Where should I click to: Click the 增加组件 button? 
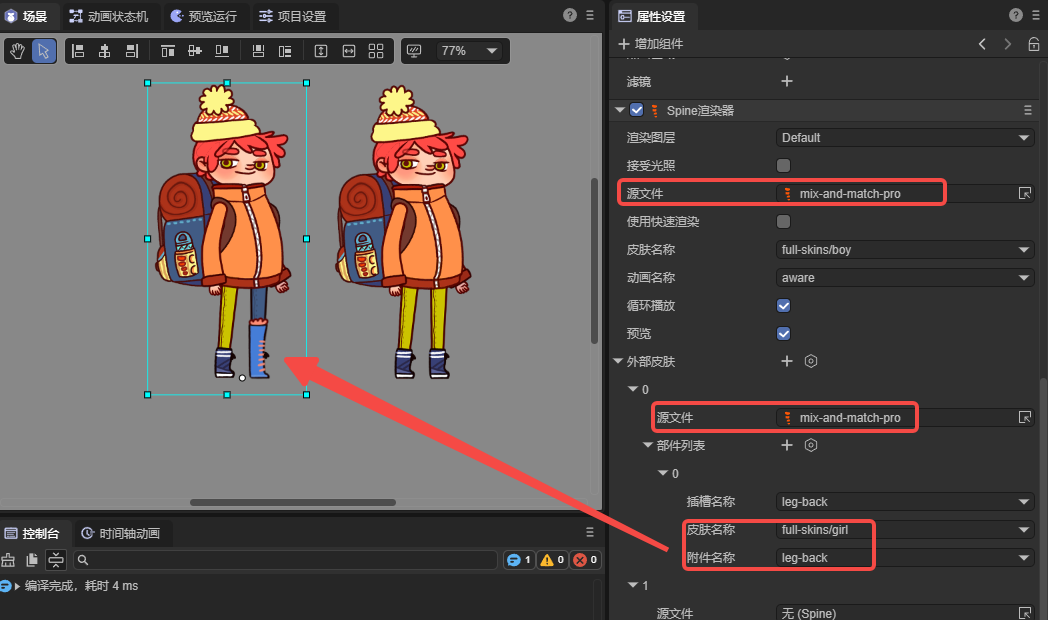click(x=651, y=44)
